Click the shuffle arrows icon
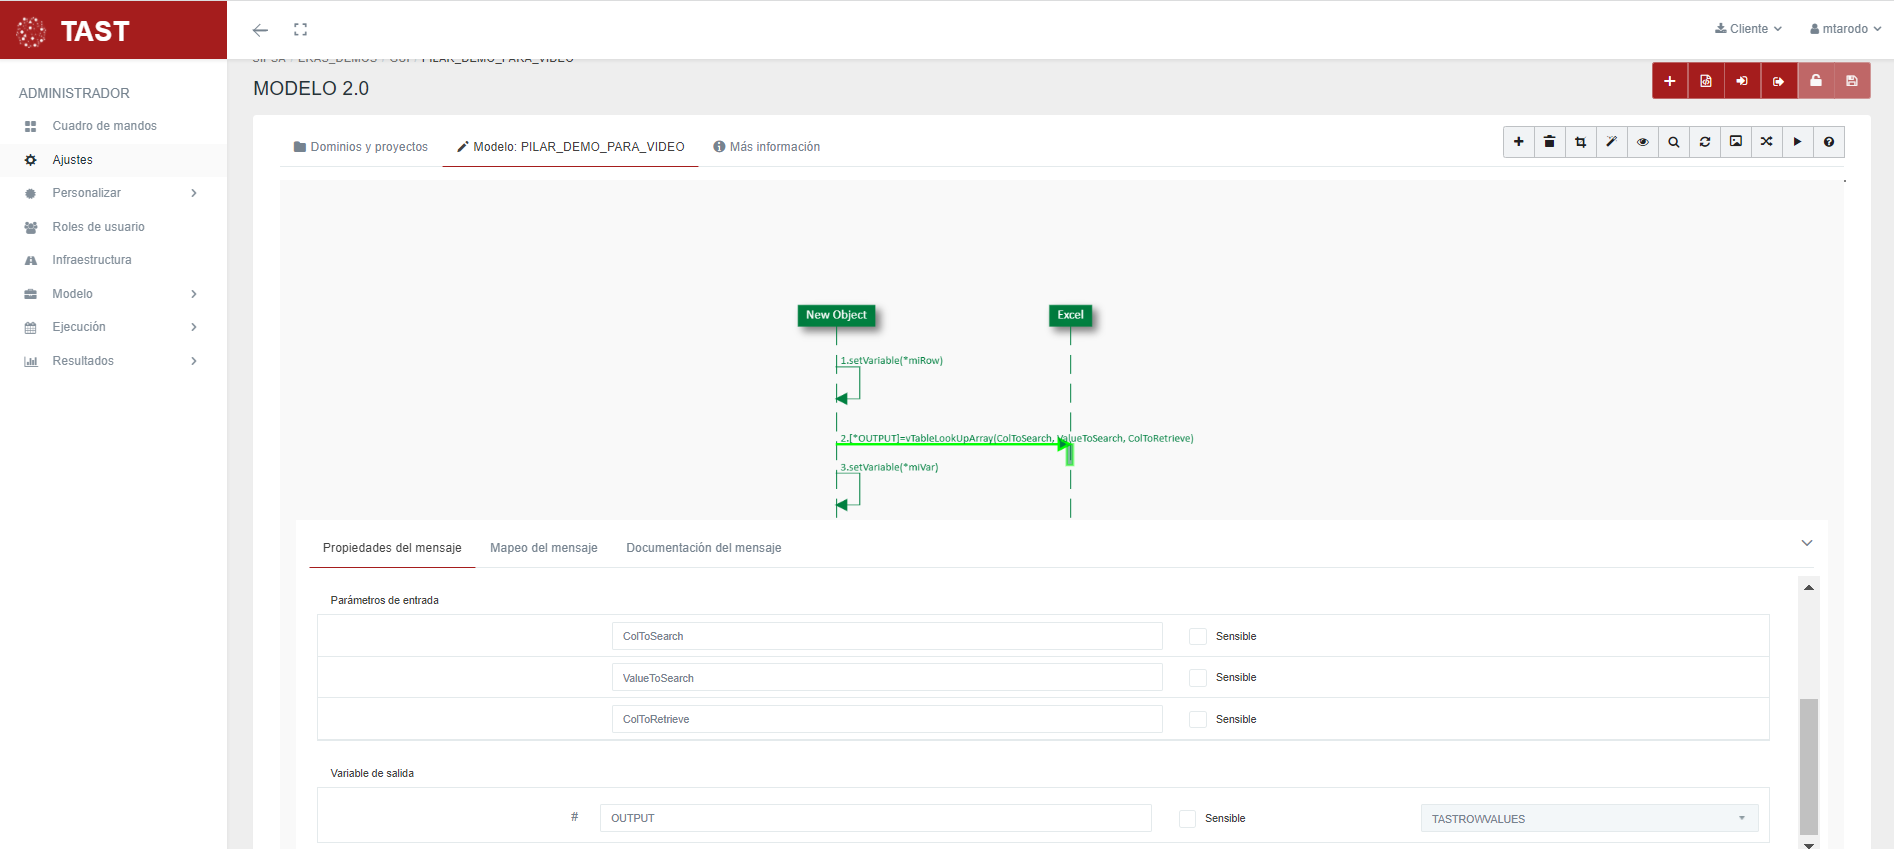The image size is (1894, 849). coord(1766,142)
